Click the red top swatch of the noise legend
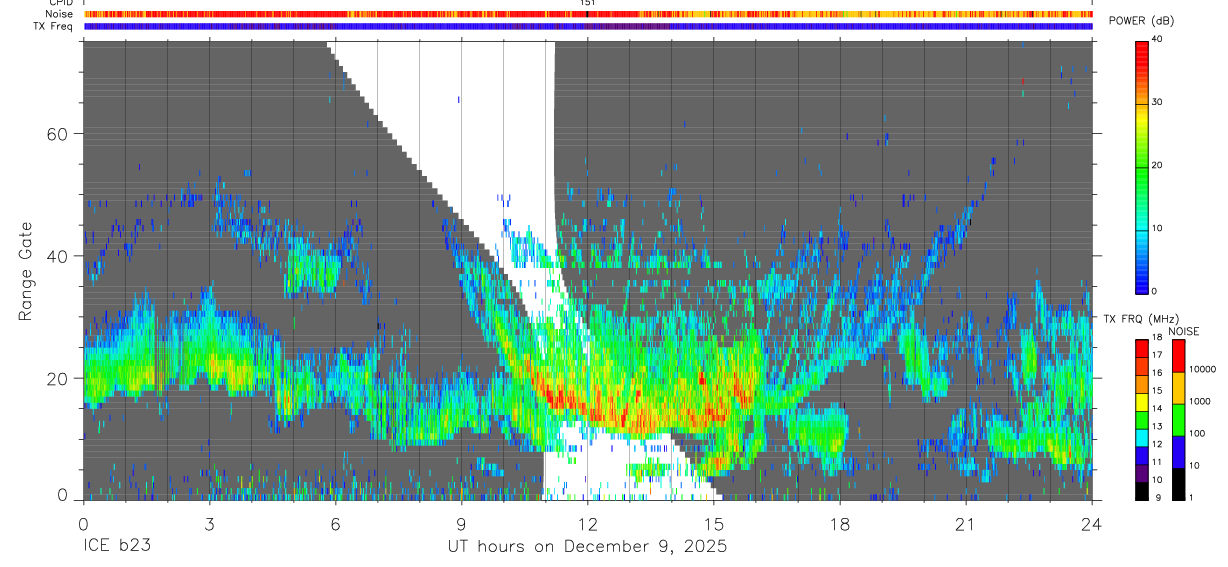 coord(1178,356)
